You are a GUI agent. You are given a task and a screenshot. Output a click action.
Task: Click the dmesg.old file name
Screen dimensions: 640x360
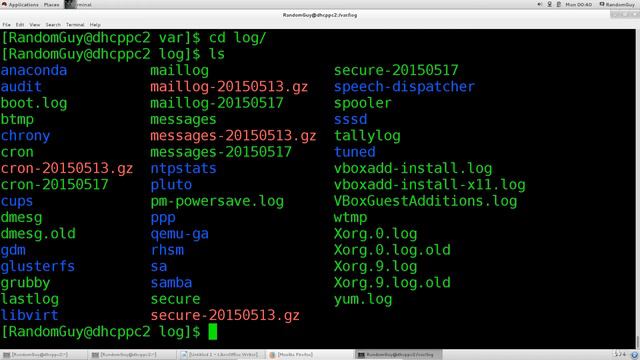coord(38,234)
